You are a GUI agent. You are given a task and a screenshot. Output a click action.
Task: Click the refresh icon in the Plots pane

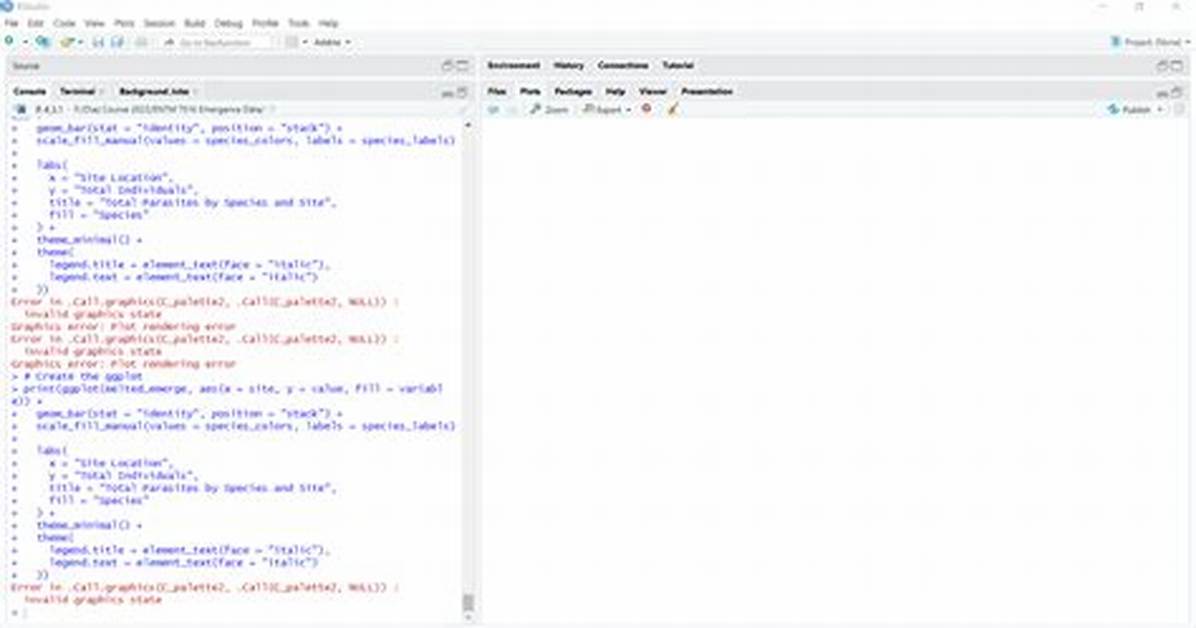click(1180, 110)
